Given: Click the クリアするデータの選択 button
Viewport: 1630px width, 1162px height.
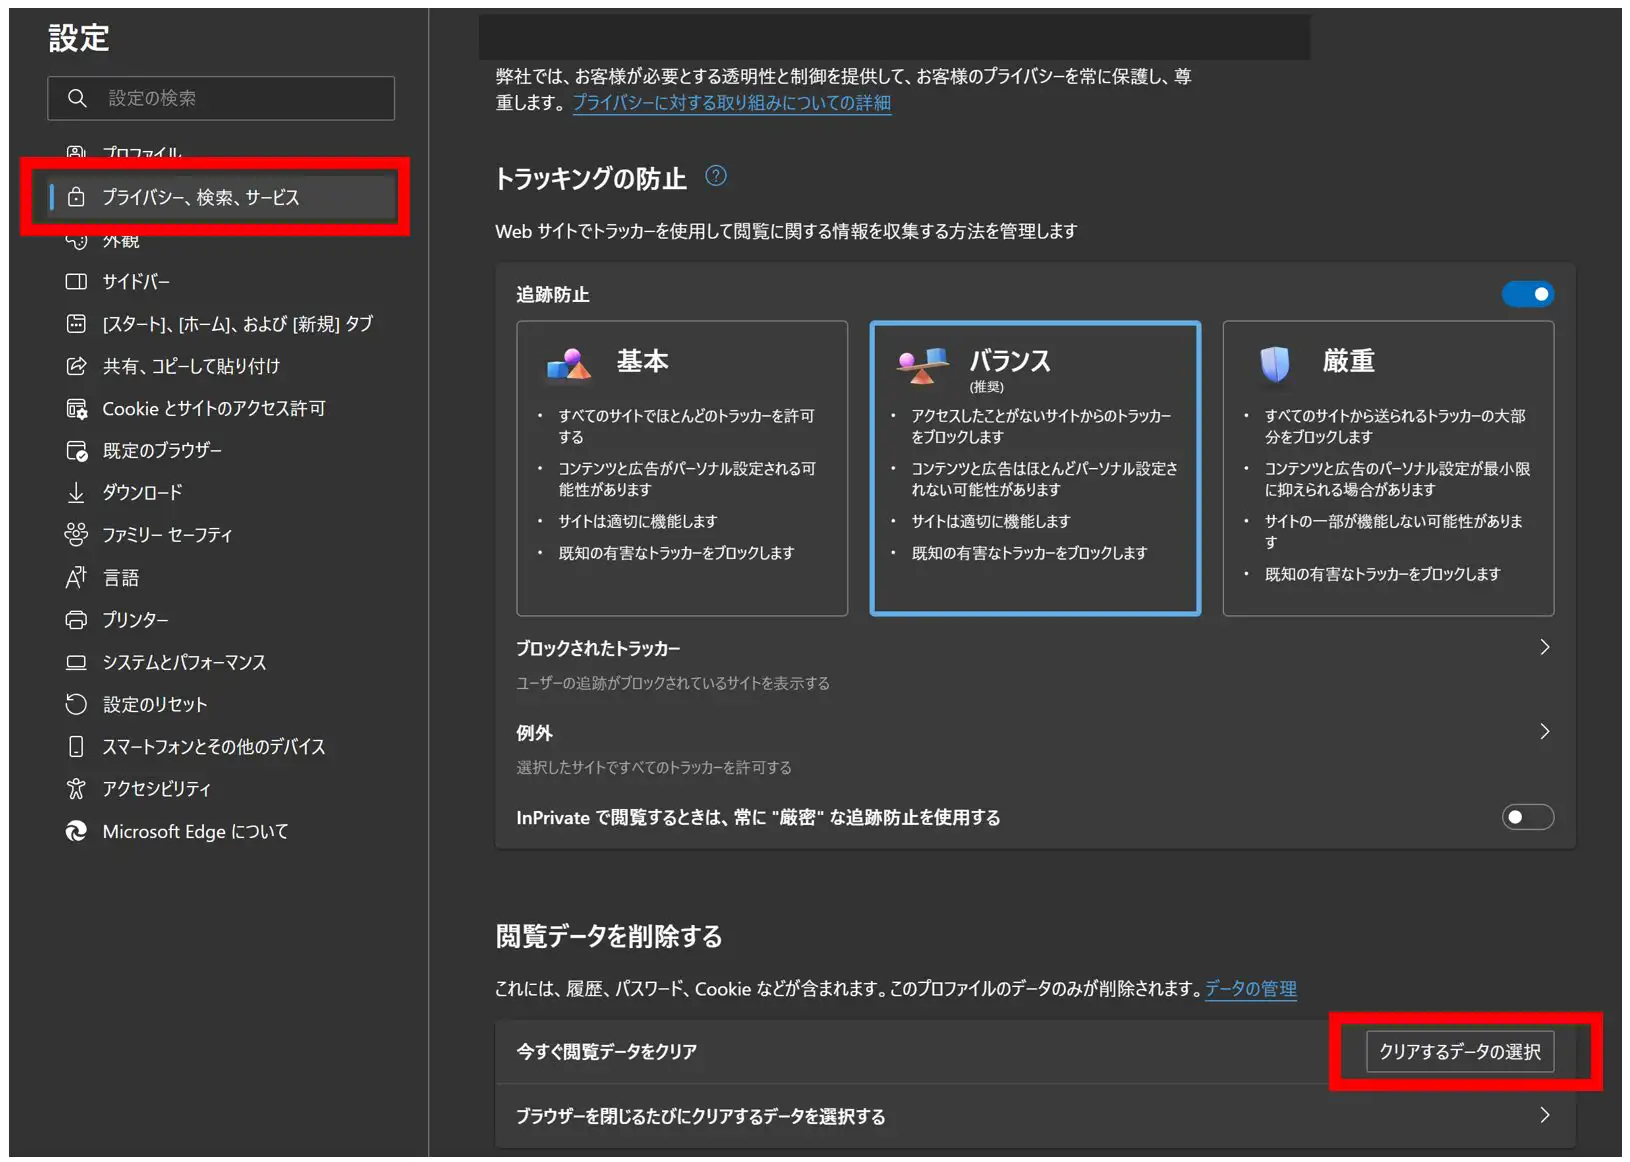Looking at the screenshot, I should (1460, 1051).
